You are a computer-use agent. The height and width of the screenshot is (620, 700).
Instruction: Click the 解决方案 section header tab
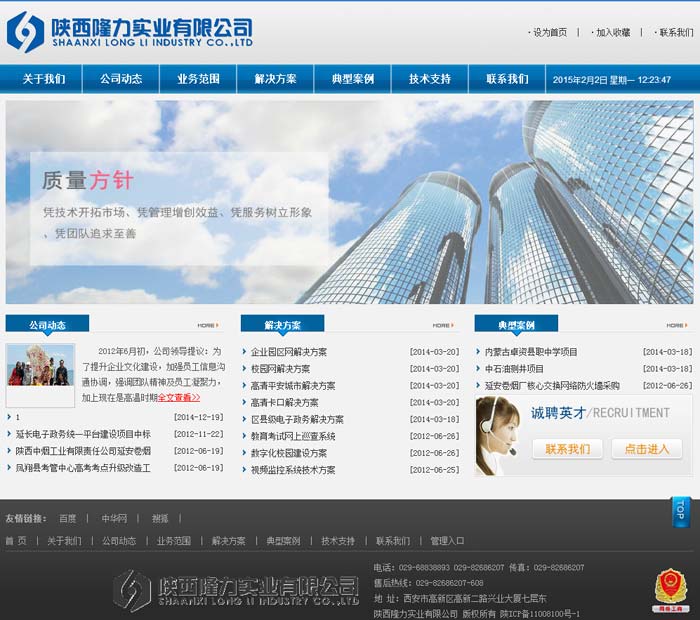[282, 324]
